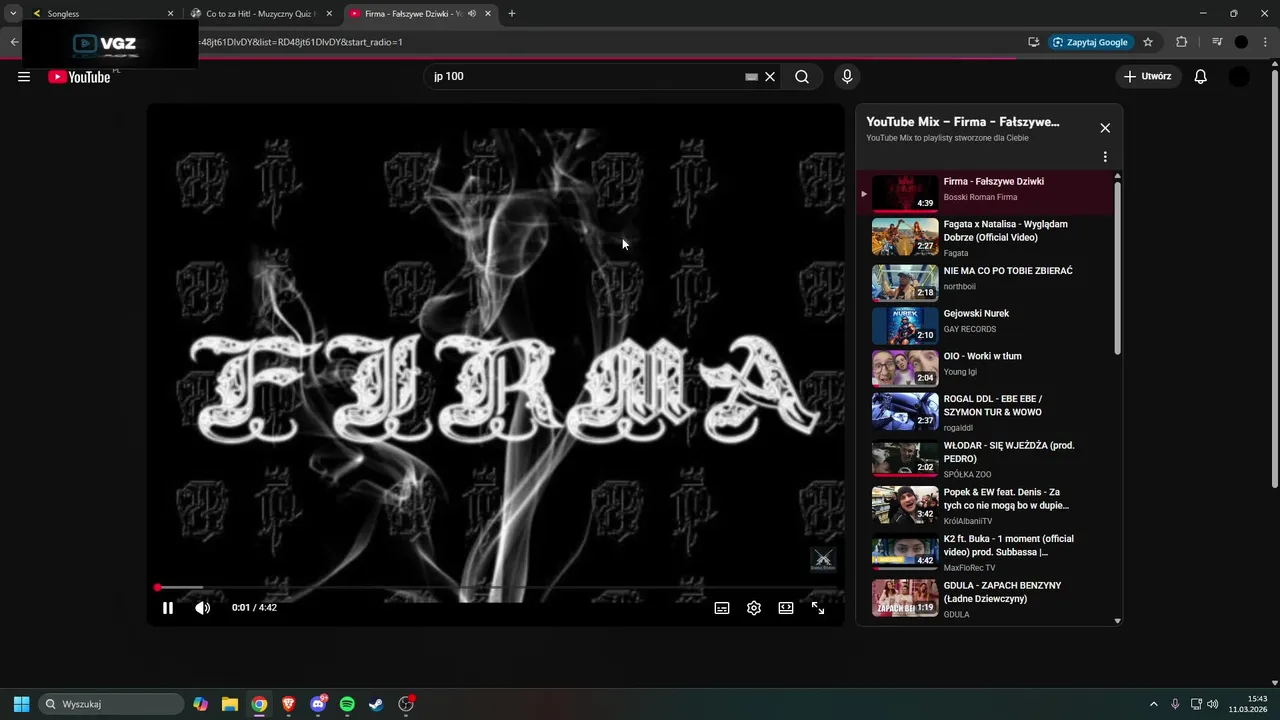Switch to theater mode
Screen dimensions: 1280x720
(x=786, y=608)
